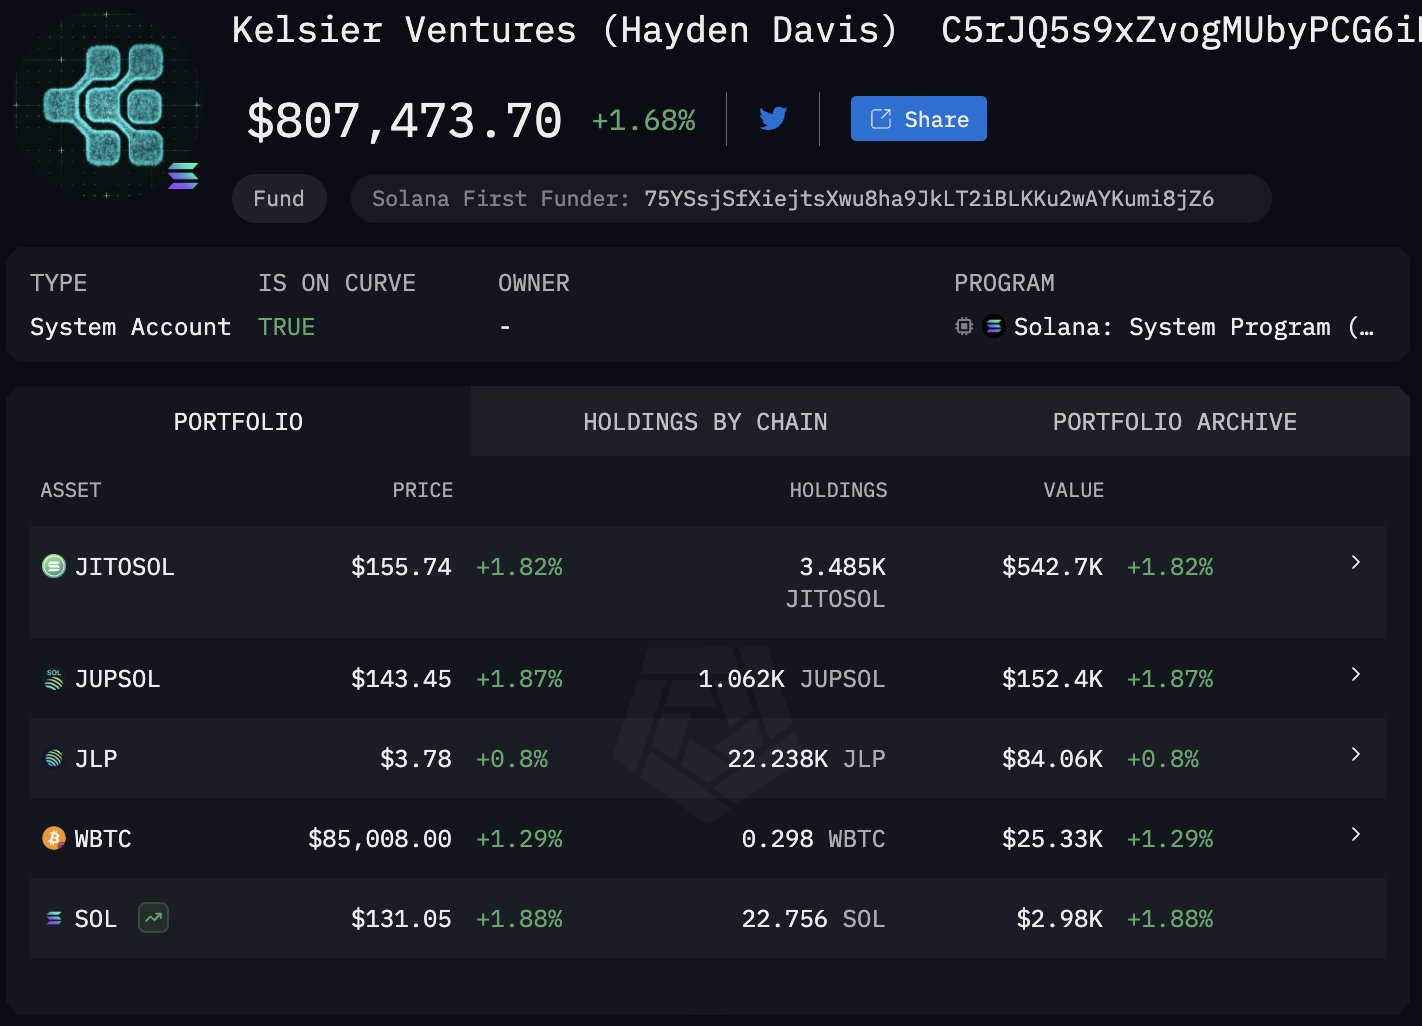Image resolution: width=1422 pixels, height=1026 pixels.
Task: Expand the JLP row chevron
Action: point(1356,754)
